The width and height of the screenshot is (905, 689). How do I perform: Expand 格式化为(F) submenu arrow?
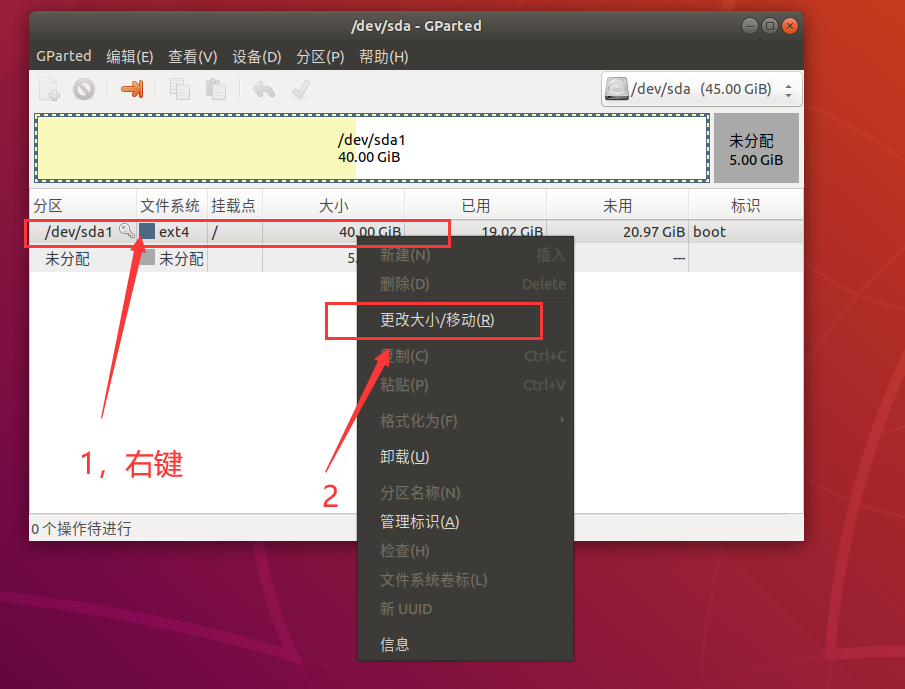(562, 420)
